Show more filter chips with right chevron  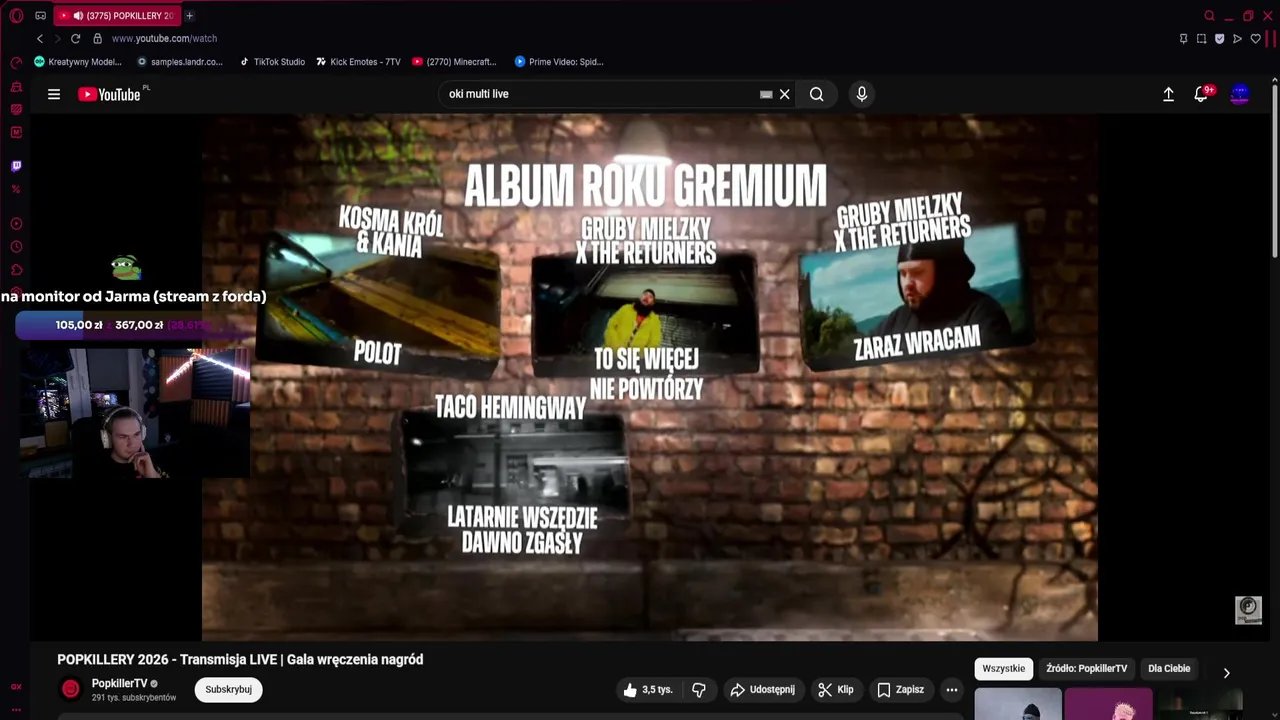pyautogui.click(x=1226, y=673)
